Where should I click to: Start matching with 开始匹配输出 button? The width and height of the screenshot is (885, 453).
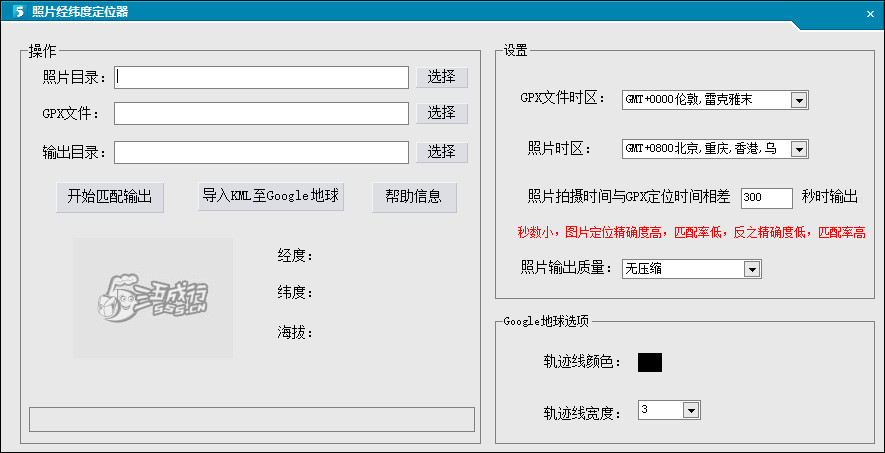click(x=110, y=197)
